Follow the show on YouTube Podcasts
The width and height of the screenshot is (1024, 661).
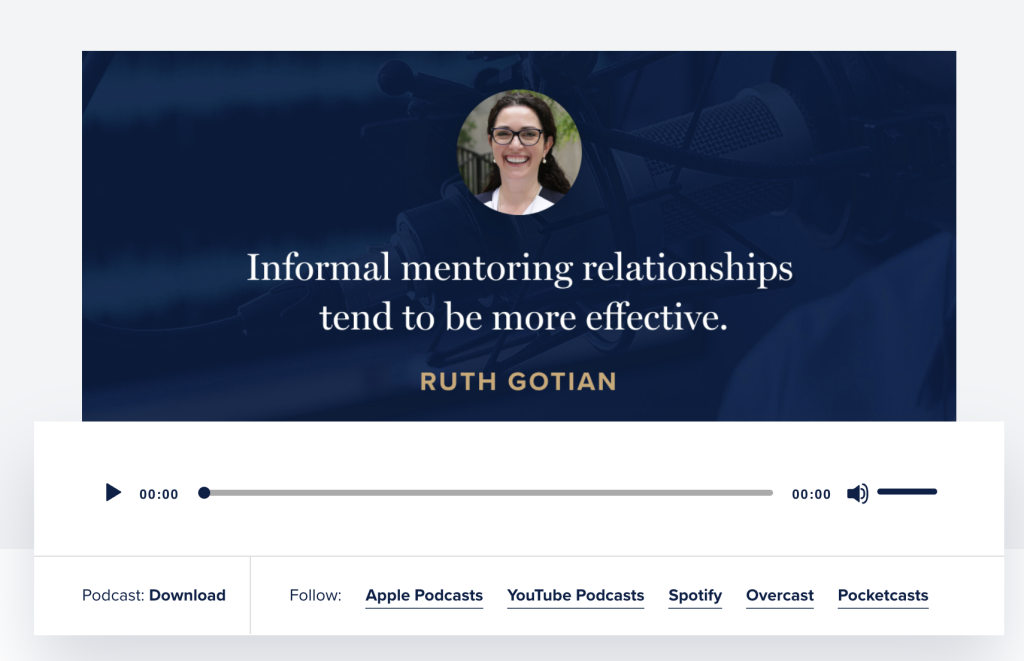[x=575, y=595]
